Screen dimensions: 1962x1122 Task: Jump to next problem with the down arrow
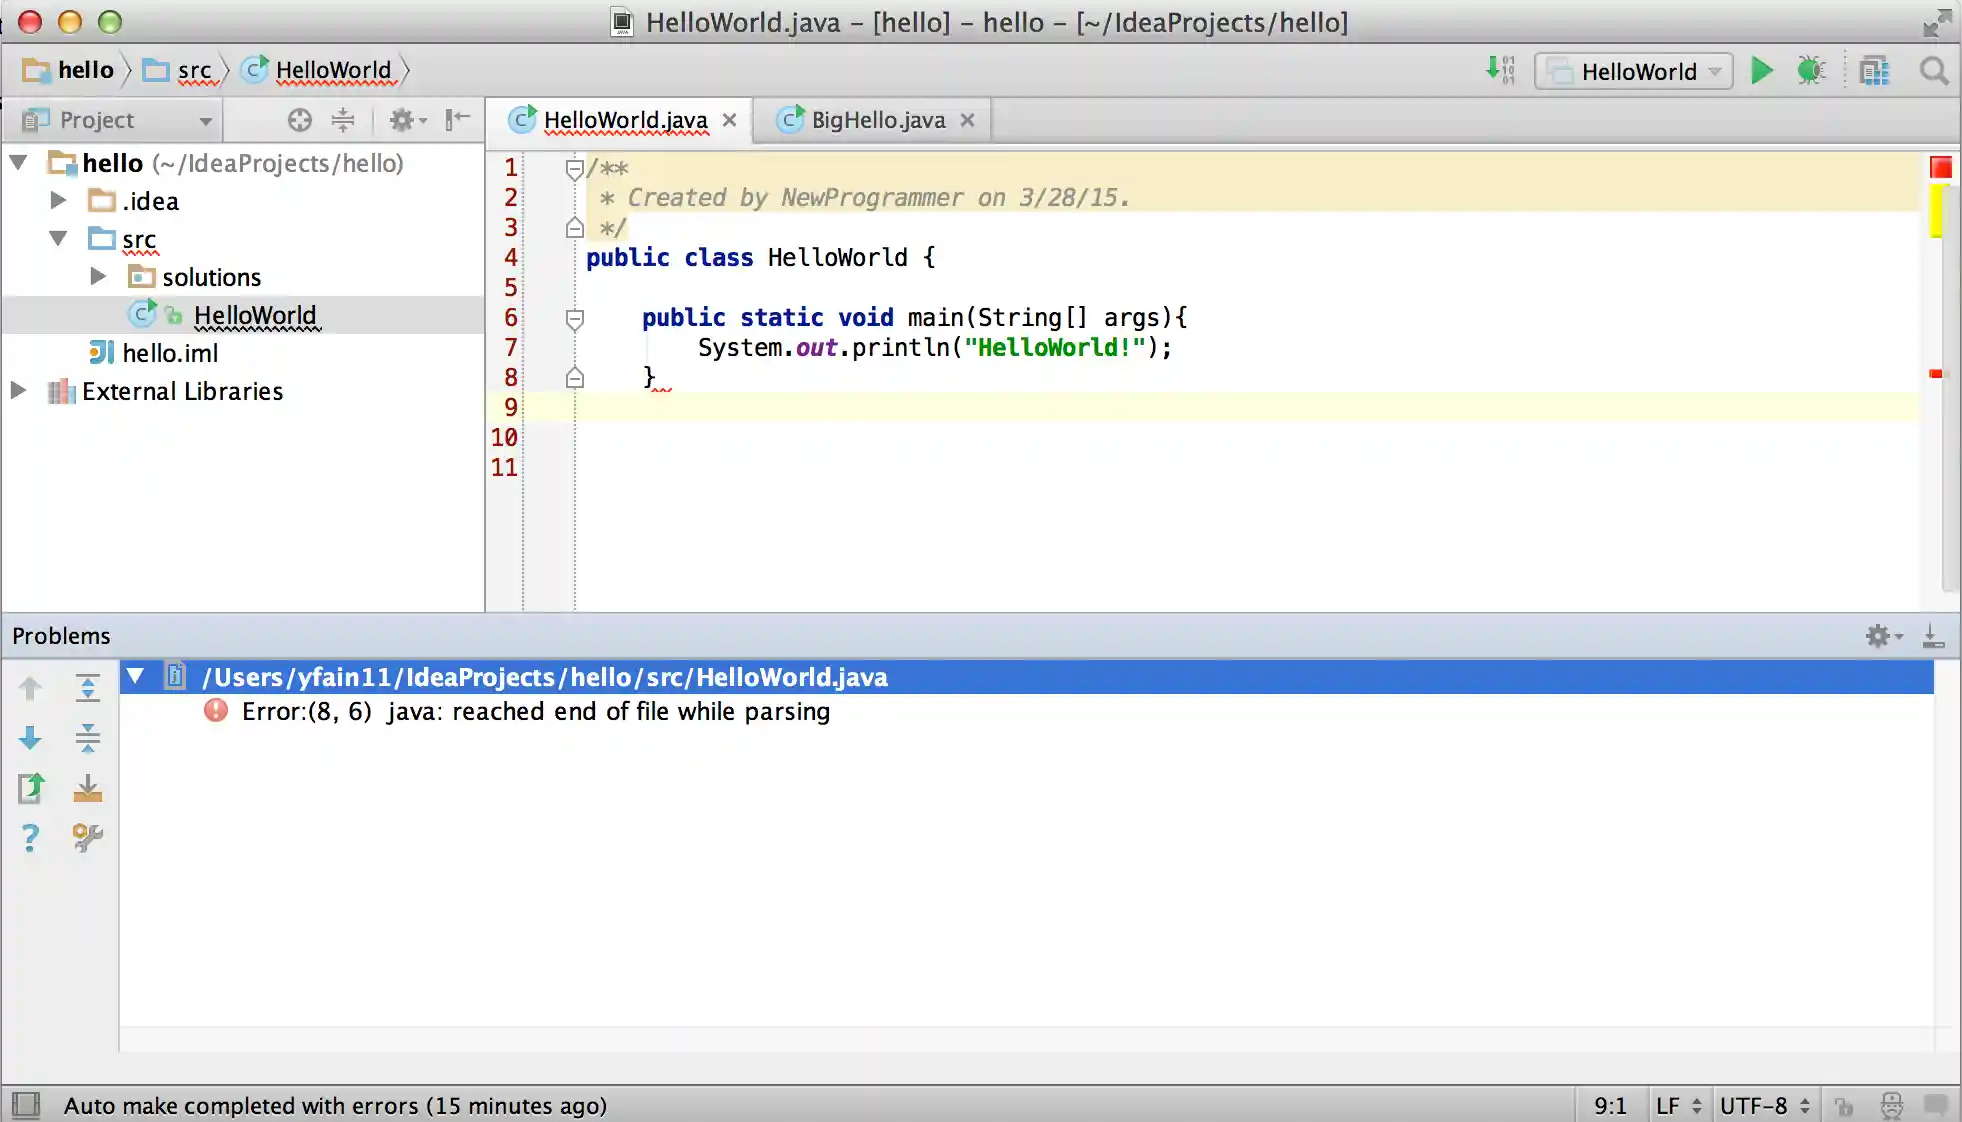point(30,739)
